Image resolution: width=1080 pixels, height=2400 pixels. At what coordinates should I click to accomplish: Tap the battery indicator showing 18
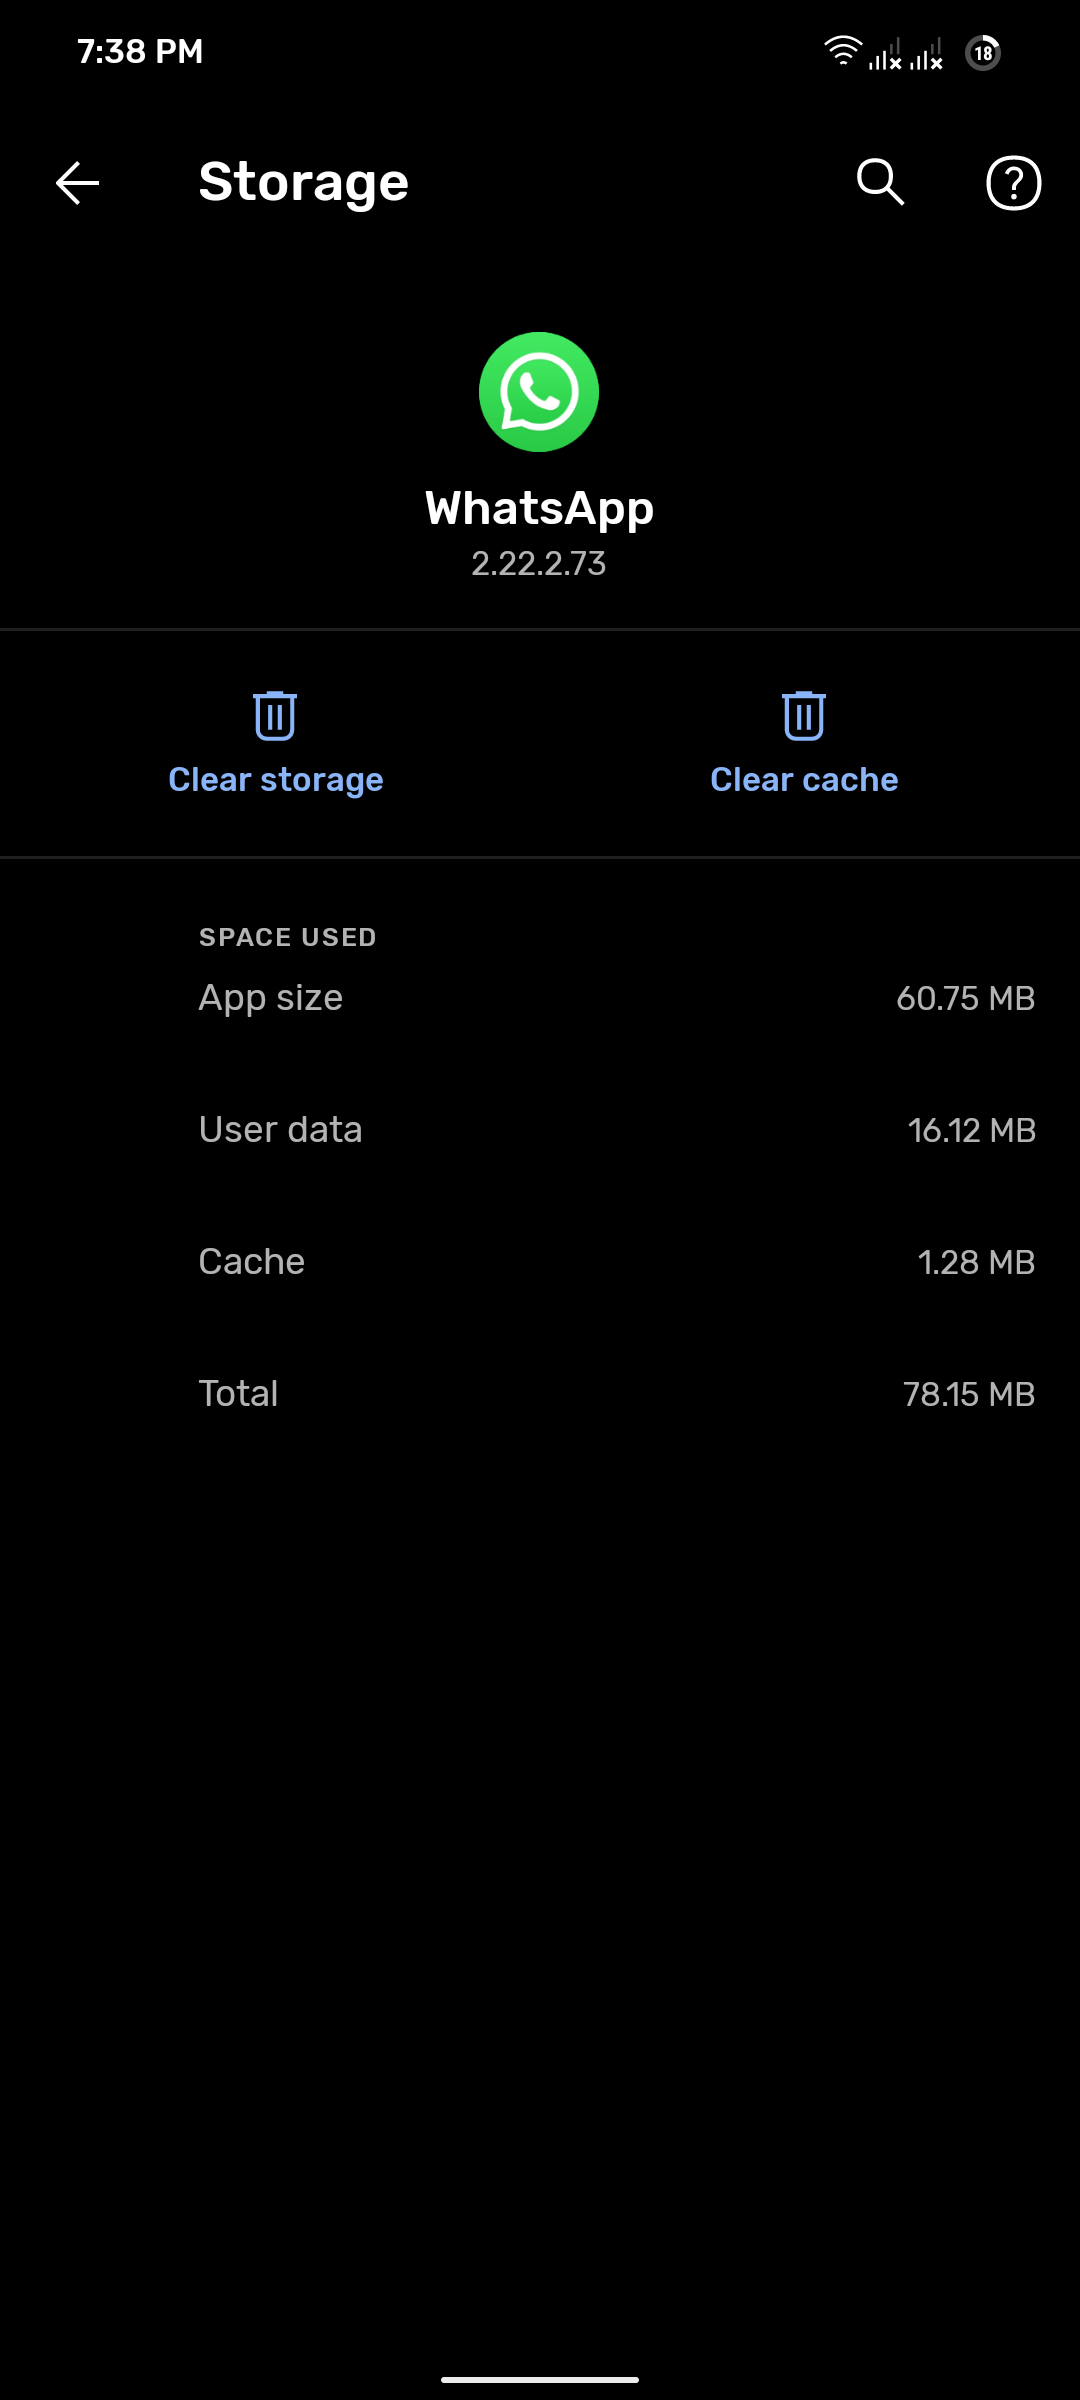tap(983, 52)
